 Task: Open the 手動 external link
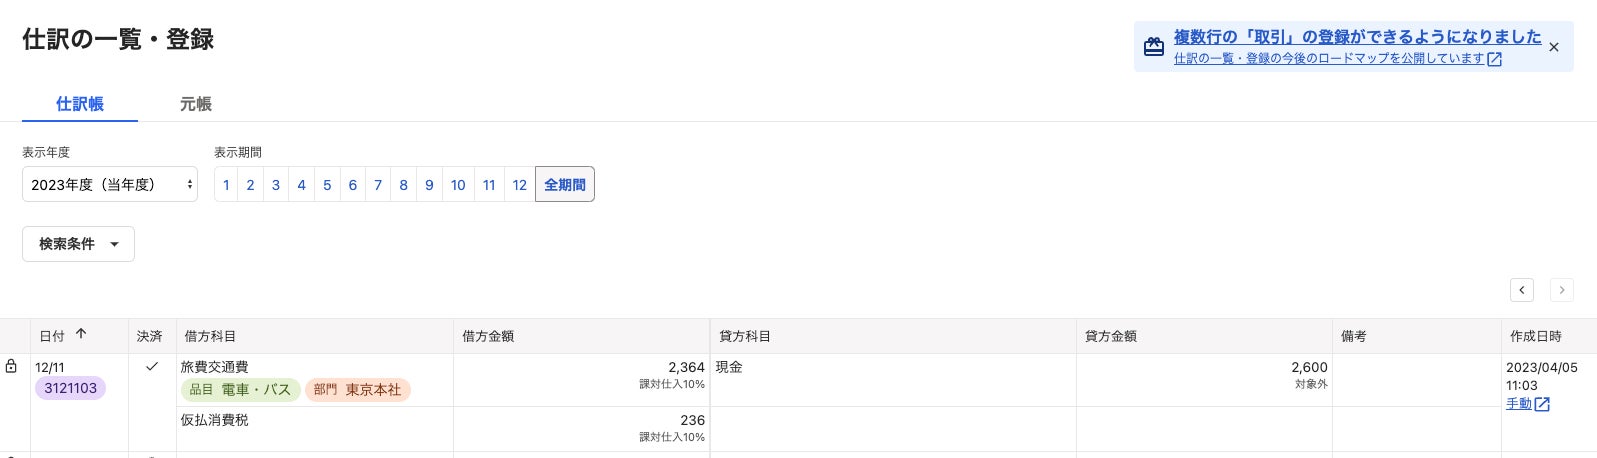pos(1527,404)
